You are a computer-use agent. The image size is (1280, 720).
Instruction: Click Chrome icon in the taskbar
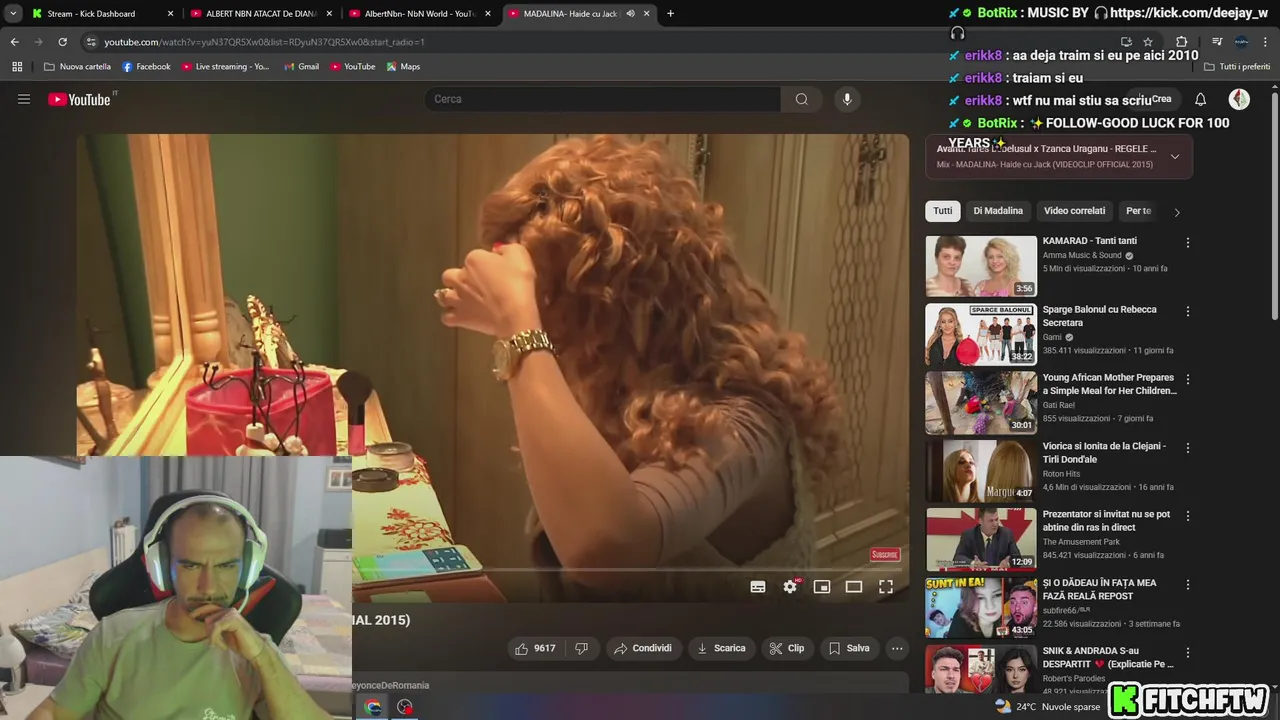coord(373,707)
